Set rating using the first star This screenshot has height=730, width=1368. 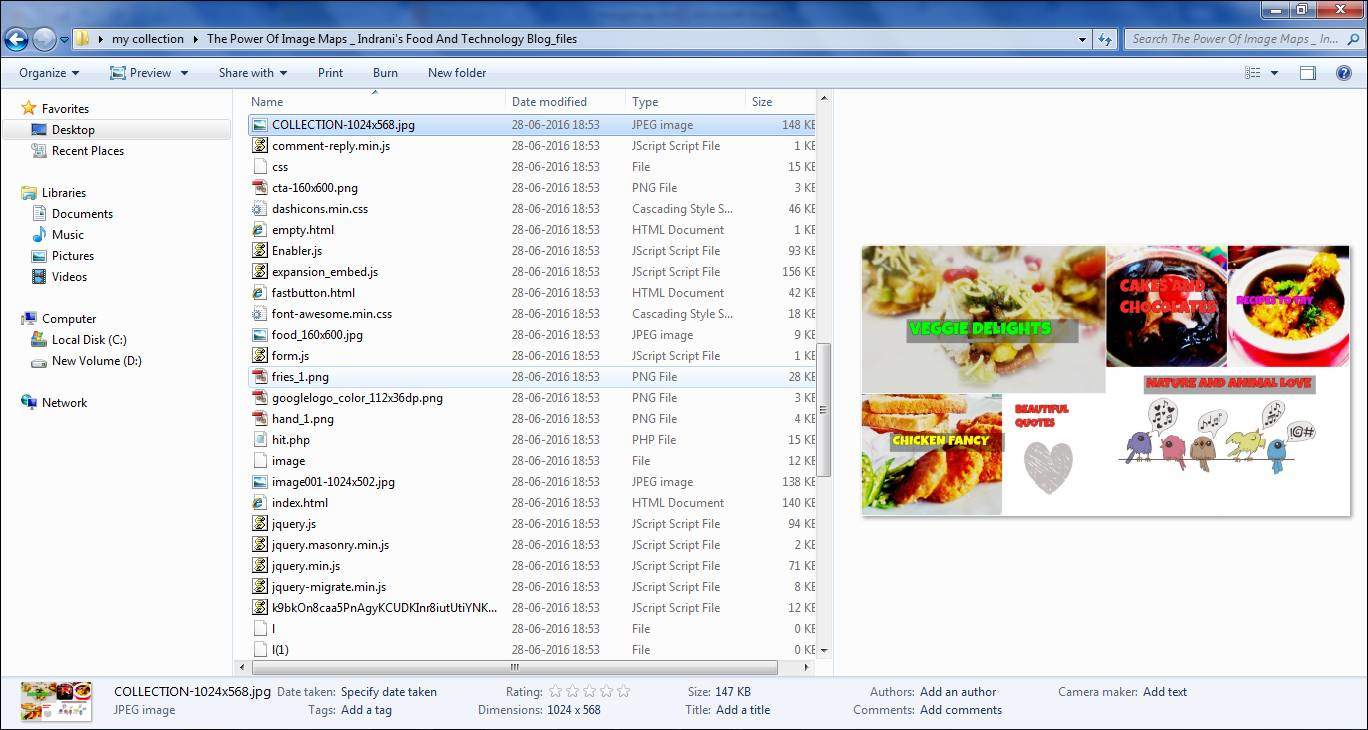coord(553,691)
